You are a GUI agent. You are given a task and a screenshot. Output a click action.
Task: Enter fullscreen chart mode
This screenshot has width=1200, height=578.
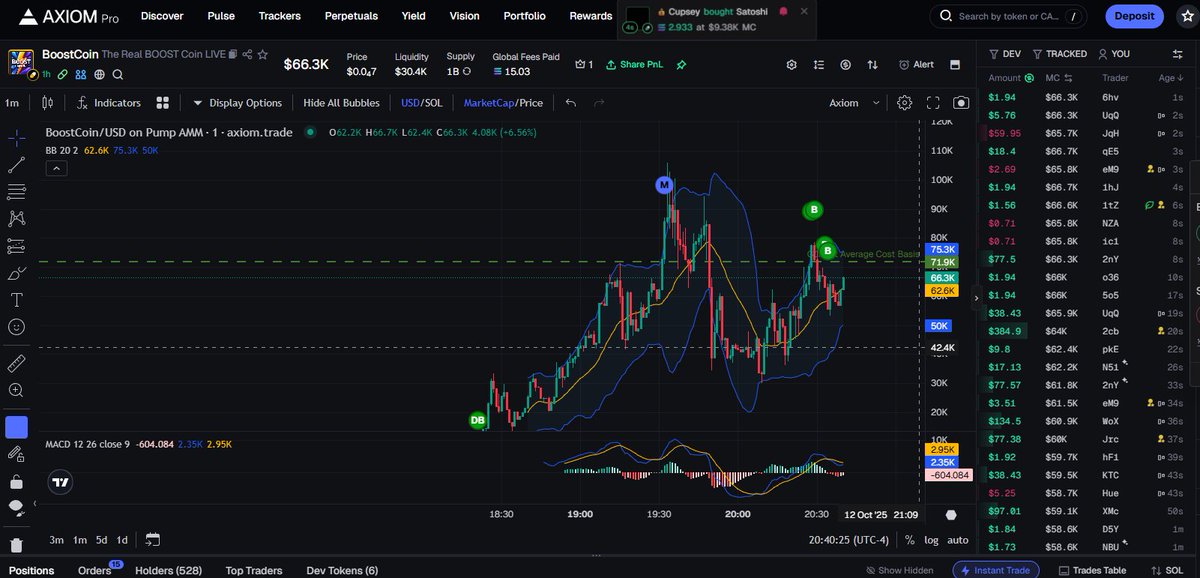[933, 103]
